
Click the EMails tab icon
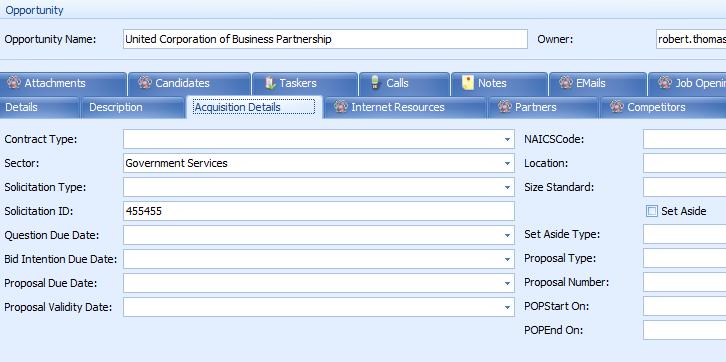tap(565, 83)
